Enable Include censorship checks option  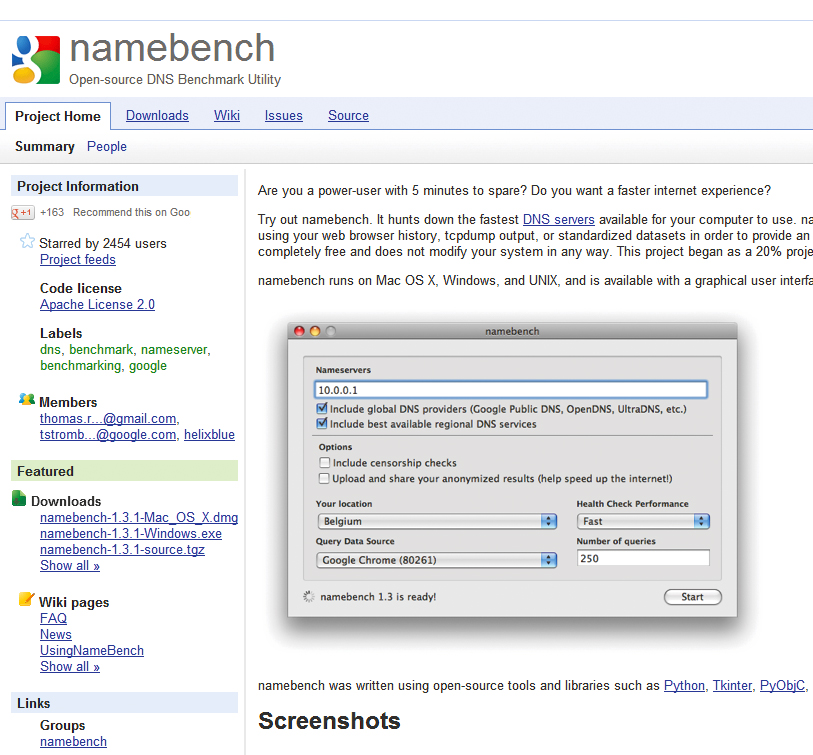point(324,463)
